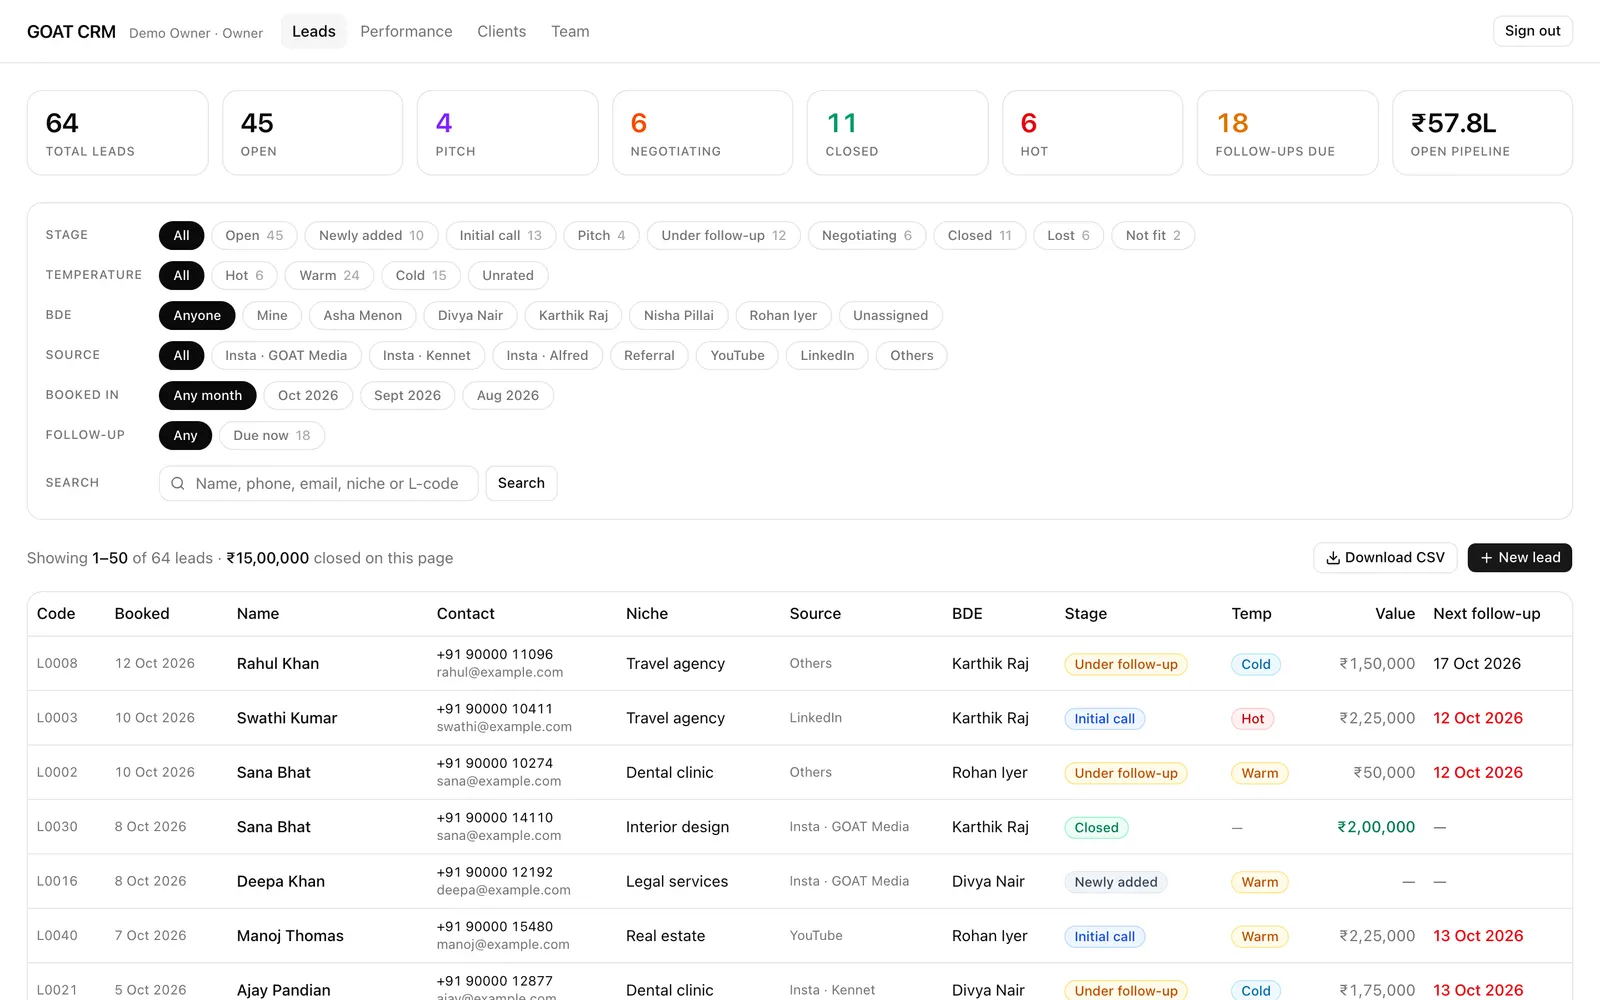Go to the Team tab
The image size is (1600, 1000).
tap(570, 31)
